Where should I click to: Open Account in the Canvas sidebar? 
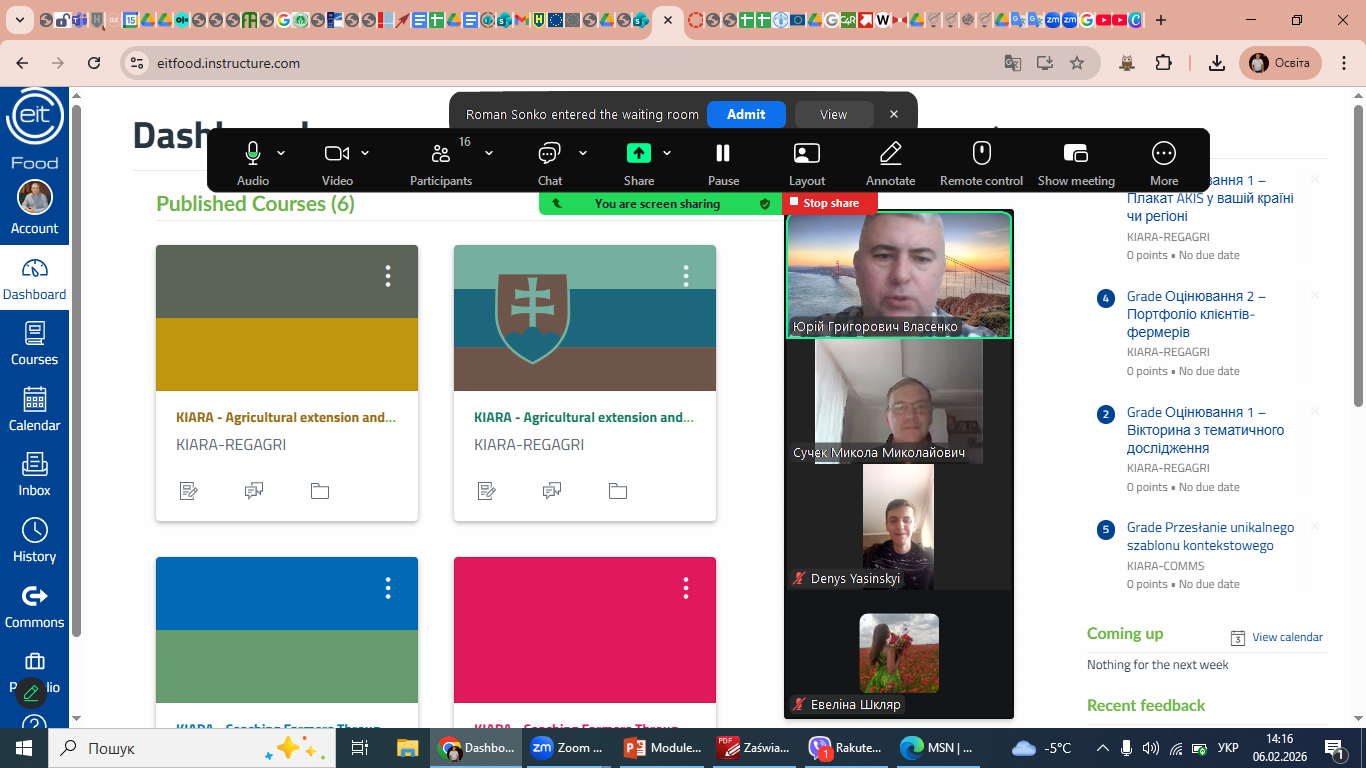click(35, 209)
